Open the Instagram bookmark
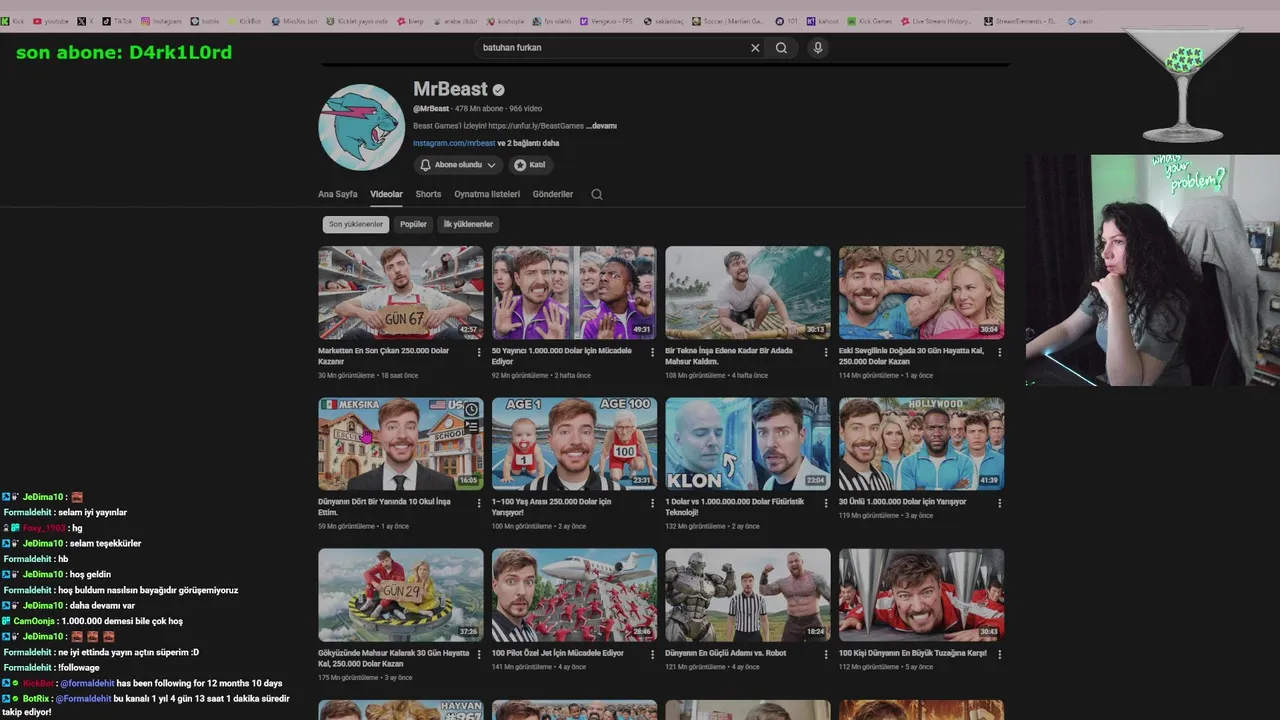The width and height of the screenshot is (1280, 720). click(162, 21)
